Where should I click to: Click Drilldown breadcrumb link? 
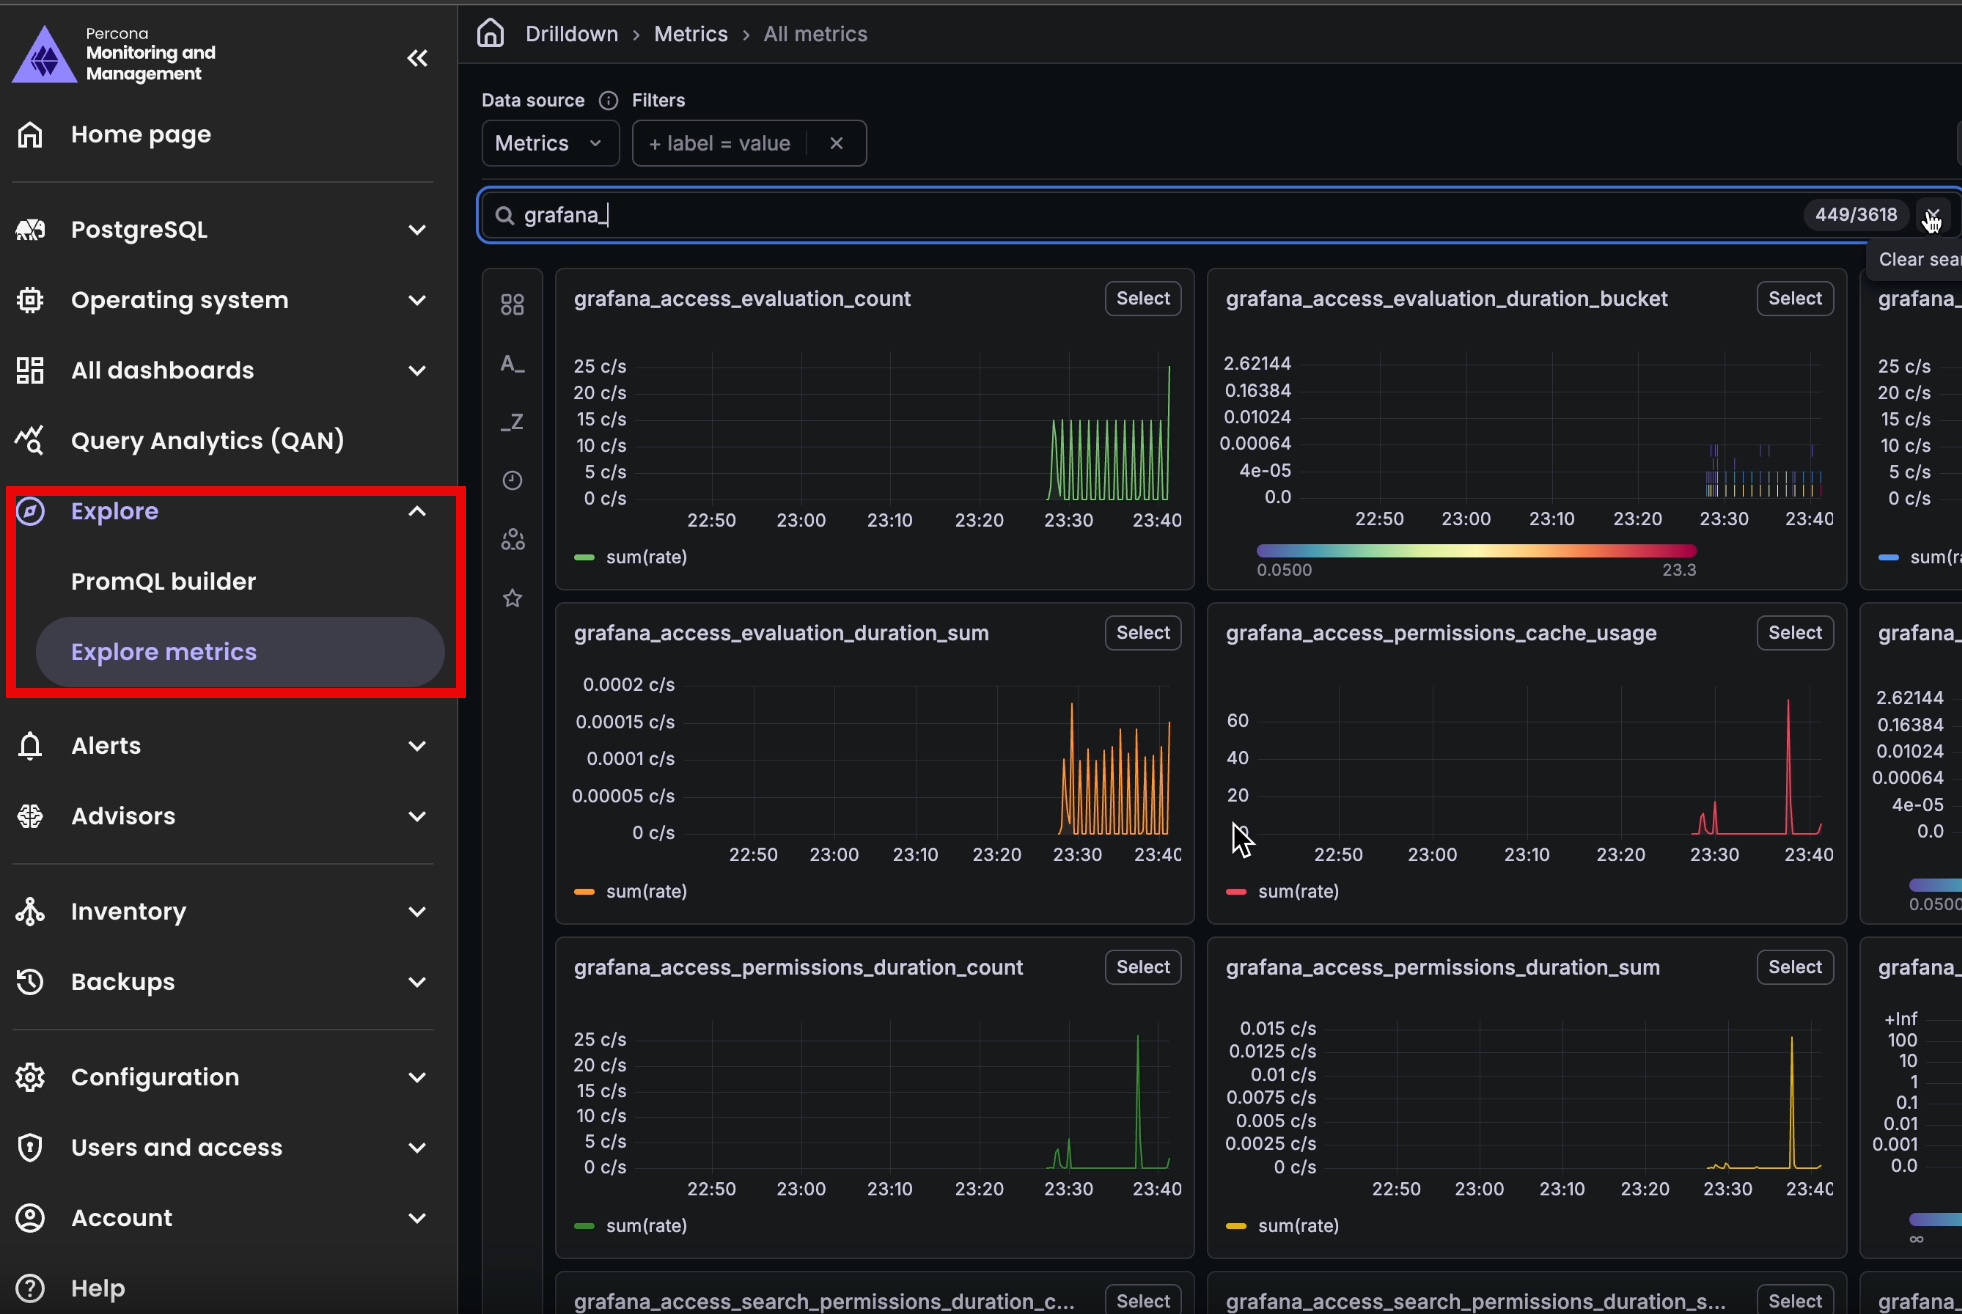click(572, 34)
